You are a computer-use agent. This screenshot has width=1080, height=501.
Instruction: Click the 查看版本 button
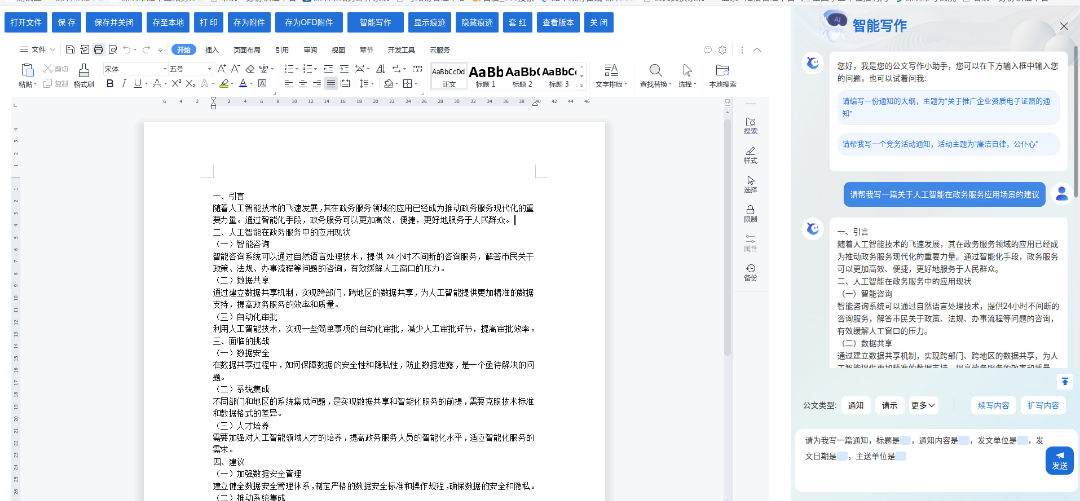558,22
